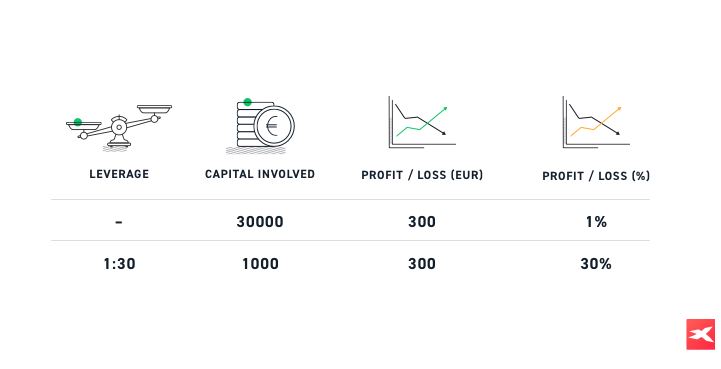Viewport: 721px width, 369px height.
Task: Click the orange-line profit/loss chart icon
Action: coord(596,122)
